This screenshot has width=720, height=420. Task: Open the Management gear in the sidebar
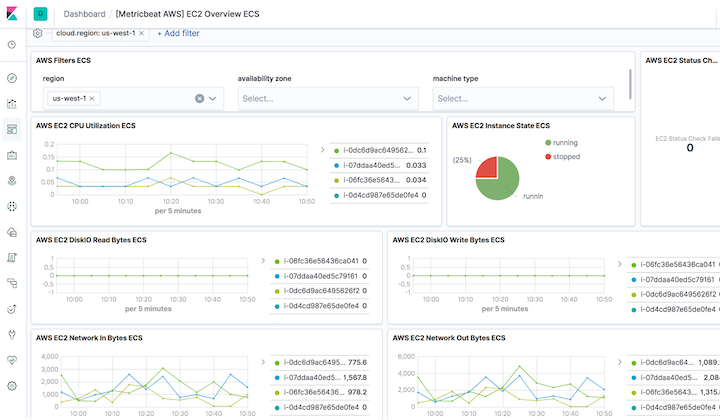click(x=12, y=386)
